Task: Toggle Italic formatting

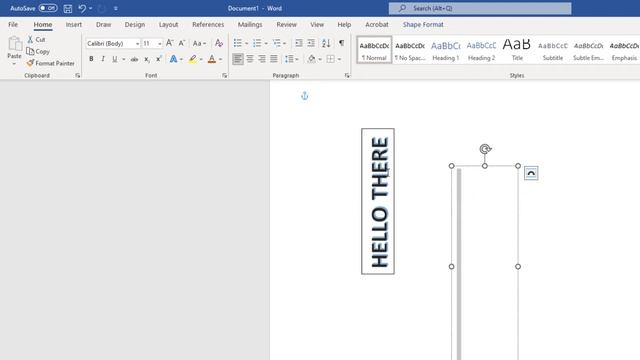Action: tap(103, 59)
